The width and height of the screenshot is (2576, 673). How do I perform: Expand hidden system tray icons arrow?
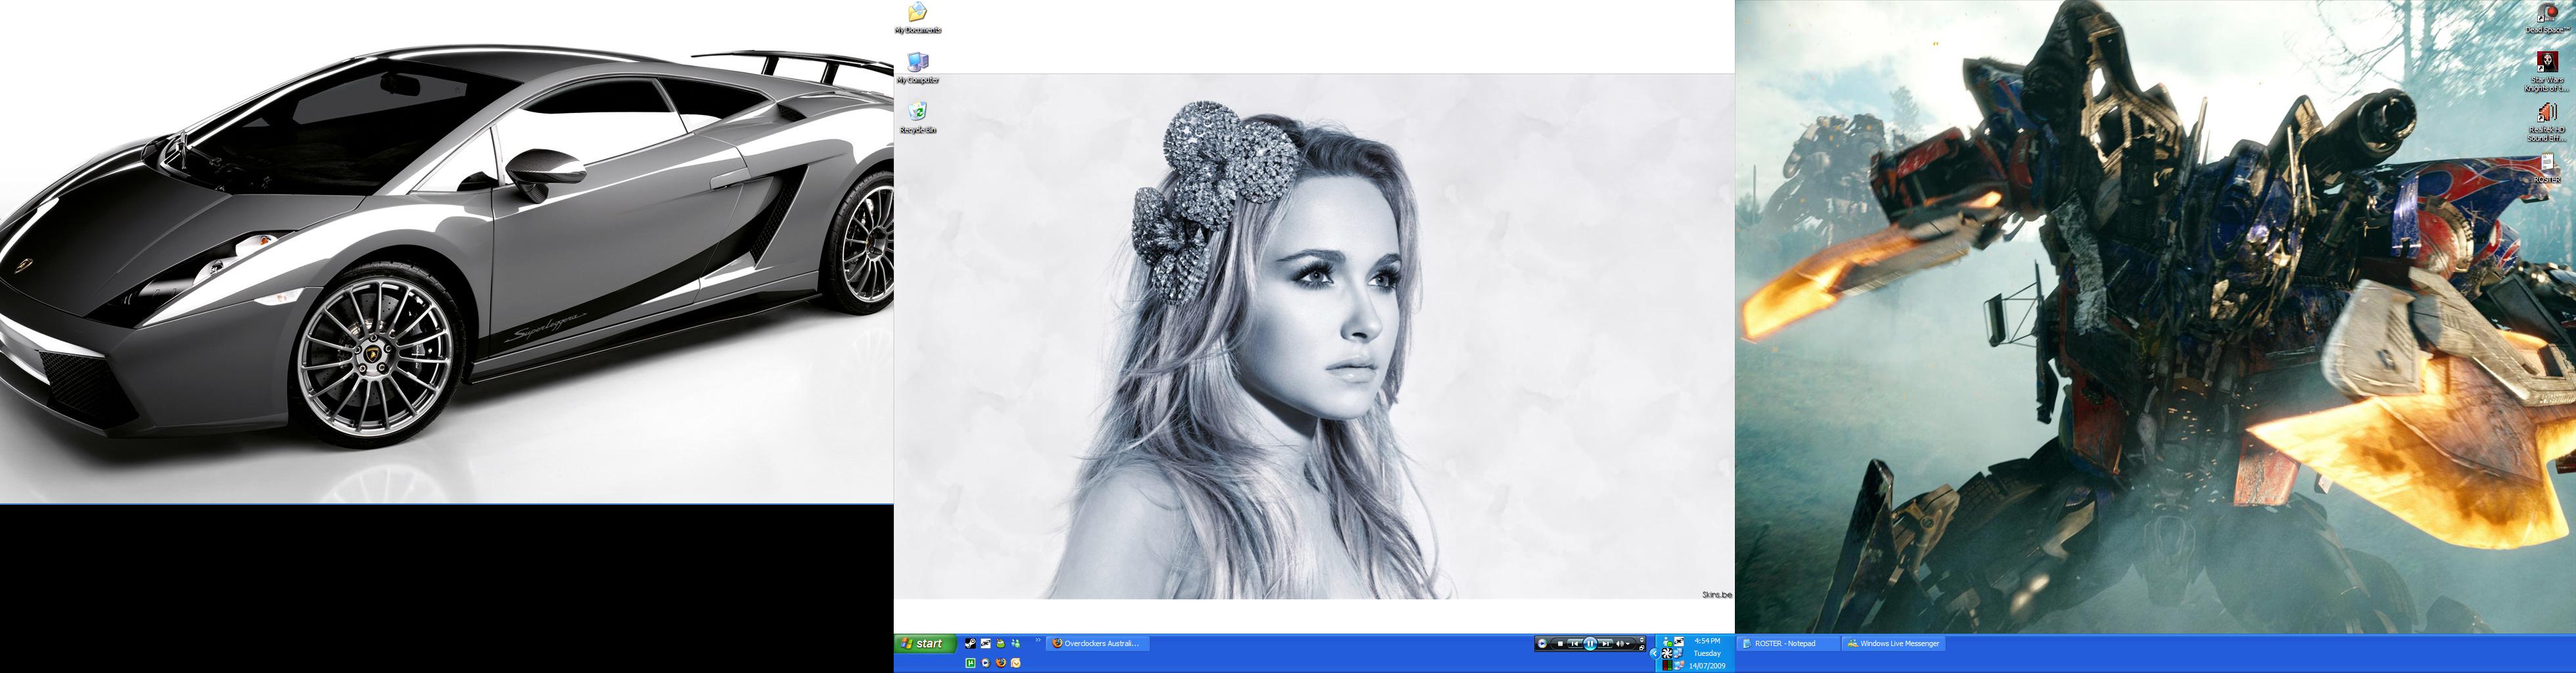tap(1655, 654)
